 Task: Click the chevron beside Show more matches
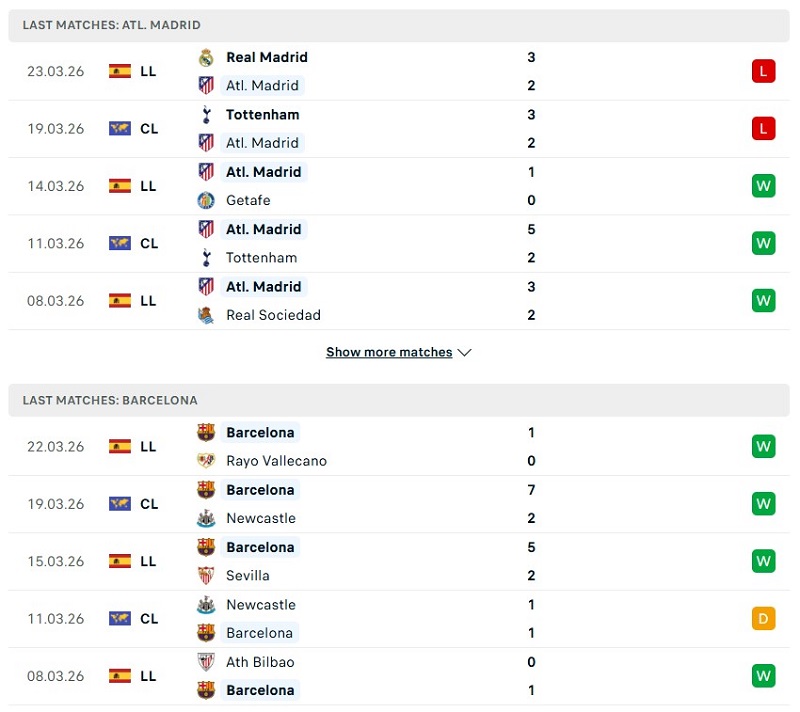pos(463,352)
